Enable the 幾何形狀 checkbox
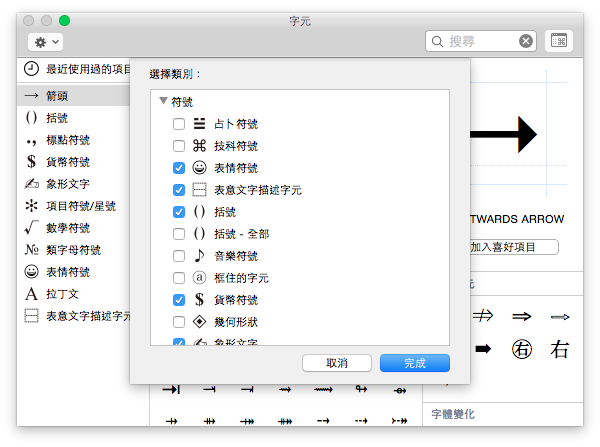The image size is (600, 447). pyautogui.click(x=179, y=322)
